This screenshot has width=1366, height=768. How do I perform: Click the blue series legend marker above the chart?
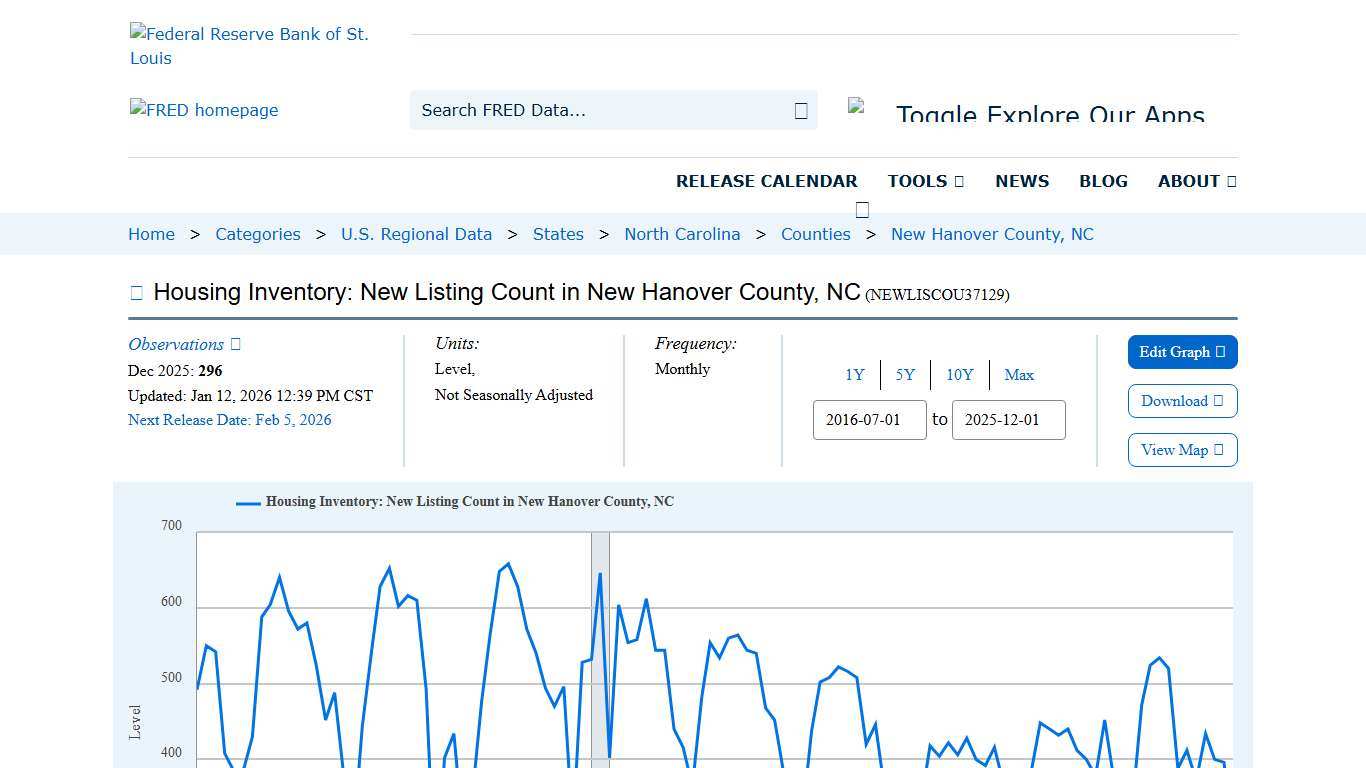point(246,502)
